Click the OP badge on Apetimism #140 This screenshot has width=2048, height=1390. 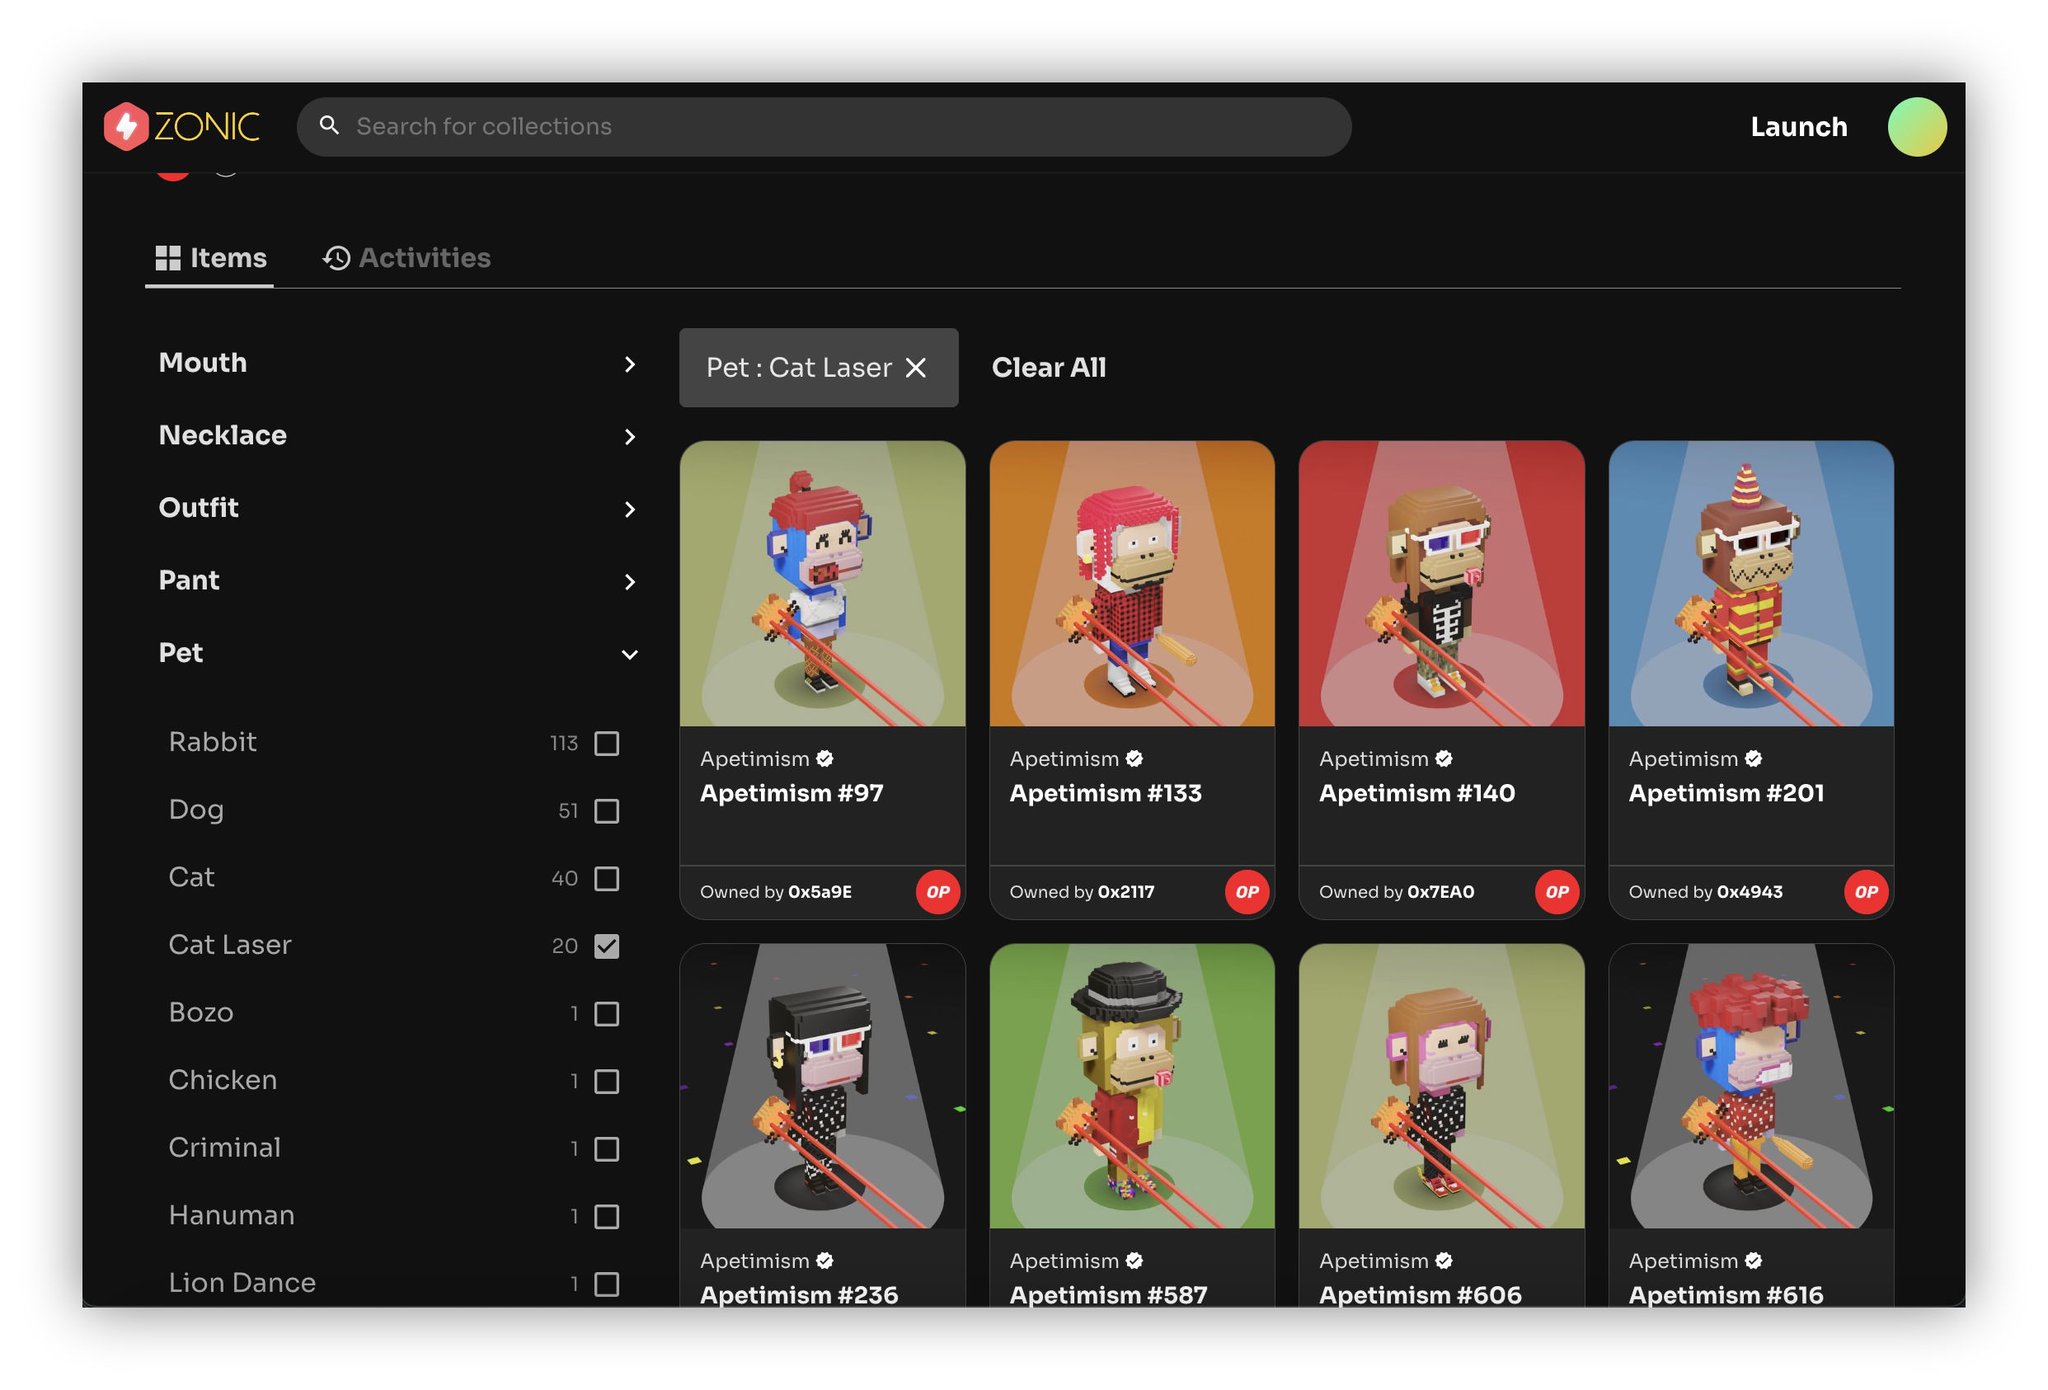coord(1557,891)
